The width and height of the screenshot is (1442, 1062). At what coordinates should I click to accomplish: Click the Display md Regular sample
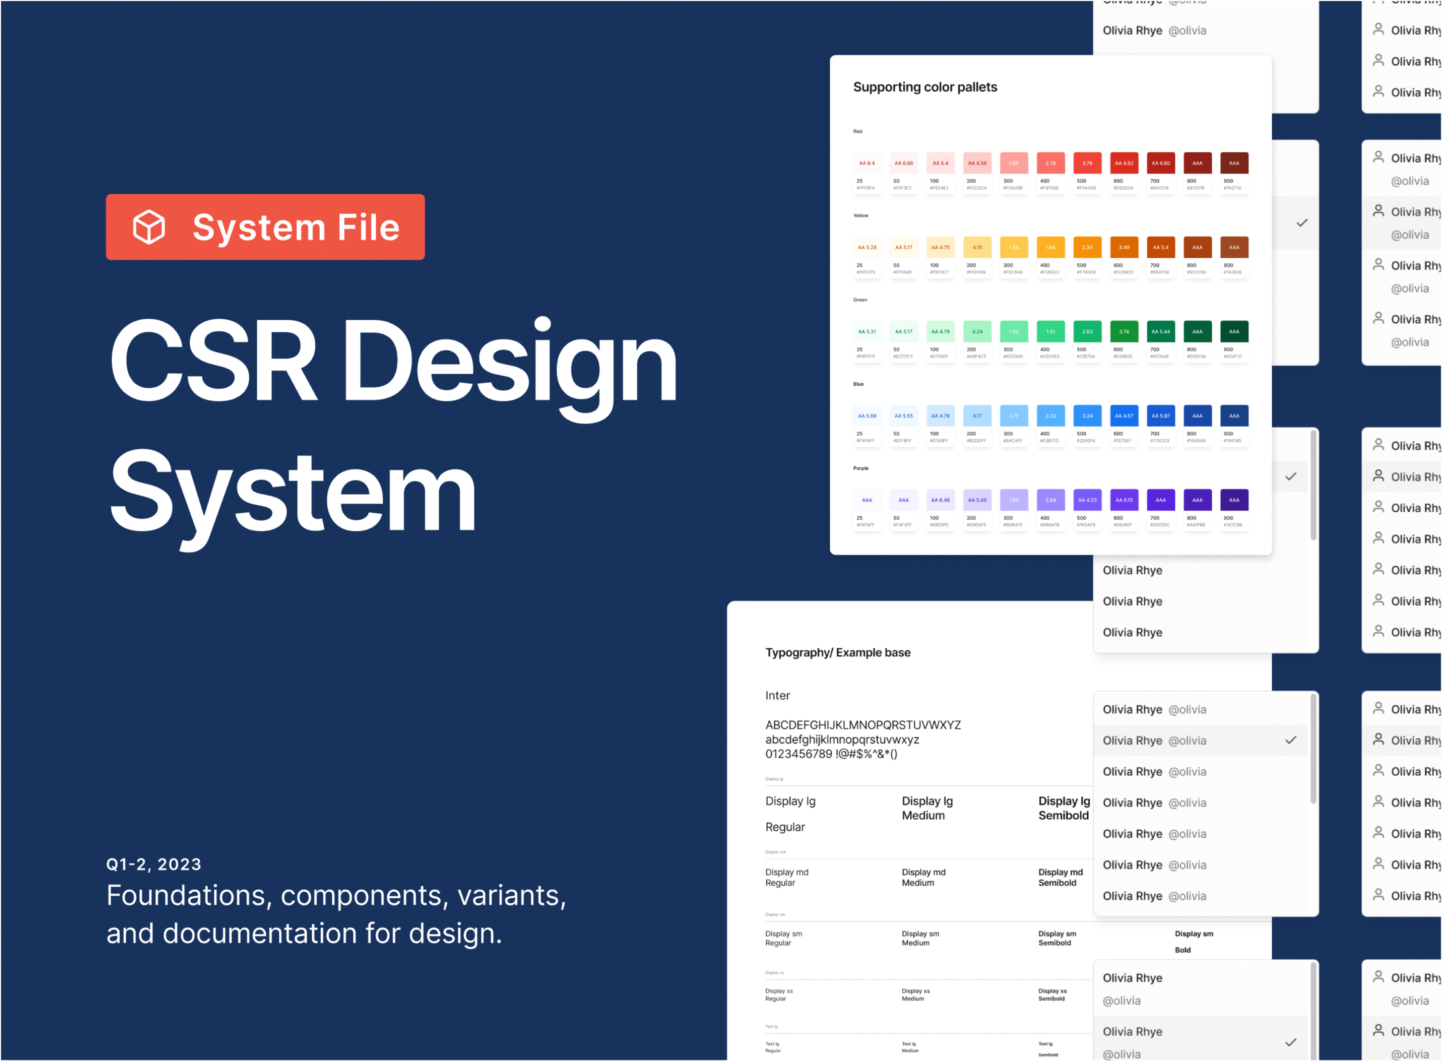(787, 877)
